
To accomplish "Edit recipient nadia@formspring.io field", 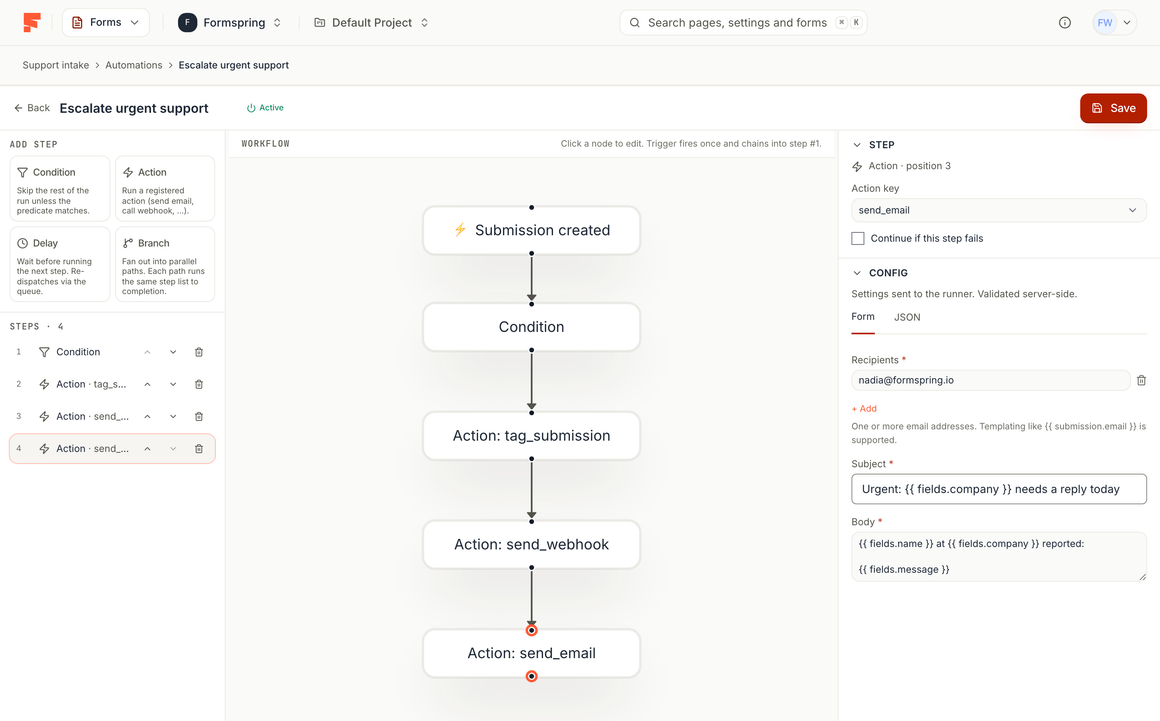I will [991, 380].
